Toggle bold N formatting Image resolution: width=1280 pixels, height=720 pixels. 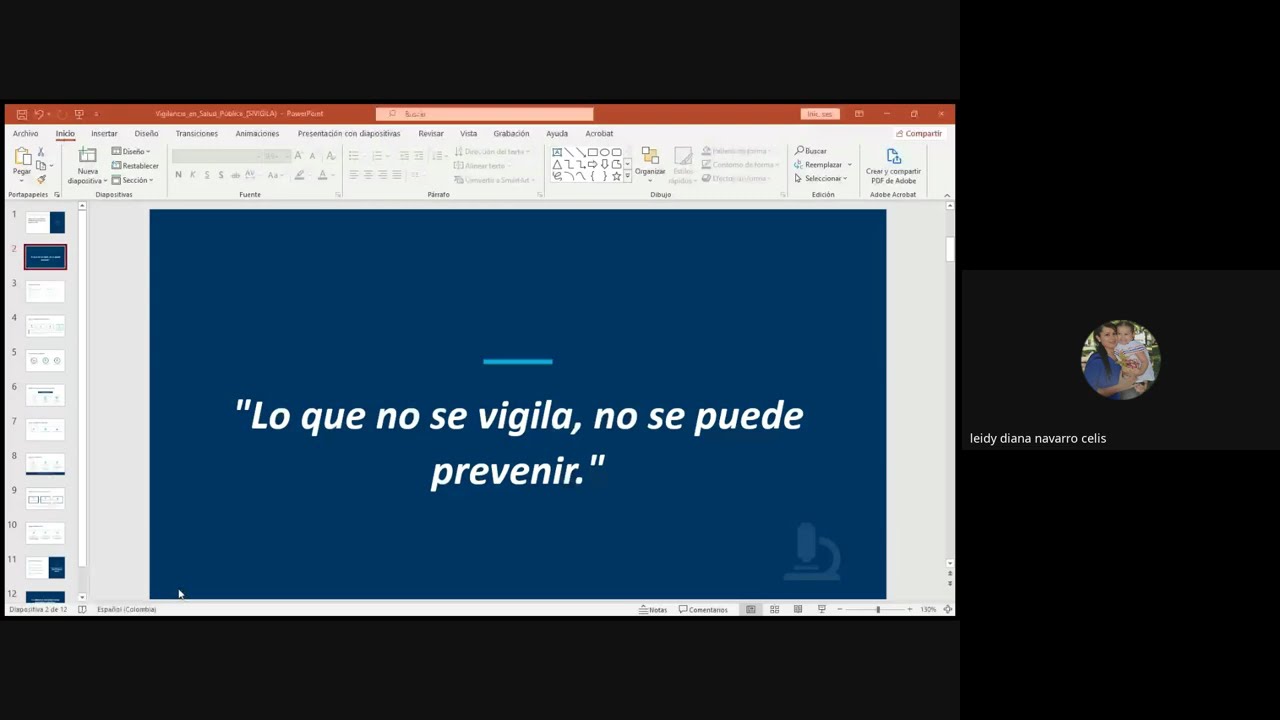tap(178, 175)
